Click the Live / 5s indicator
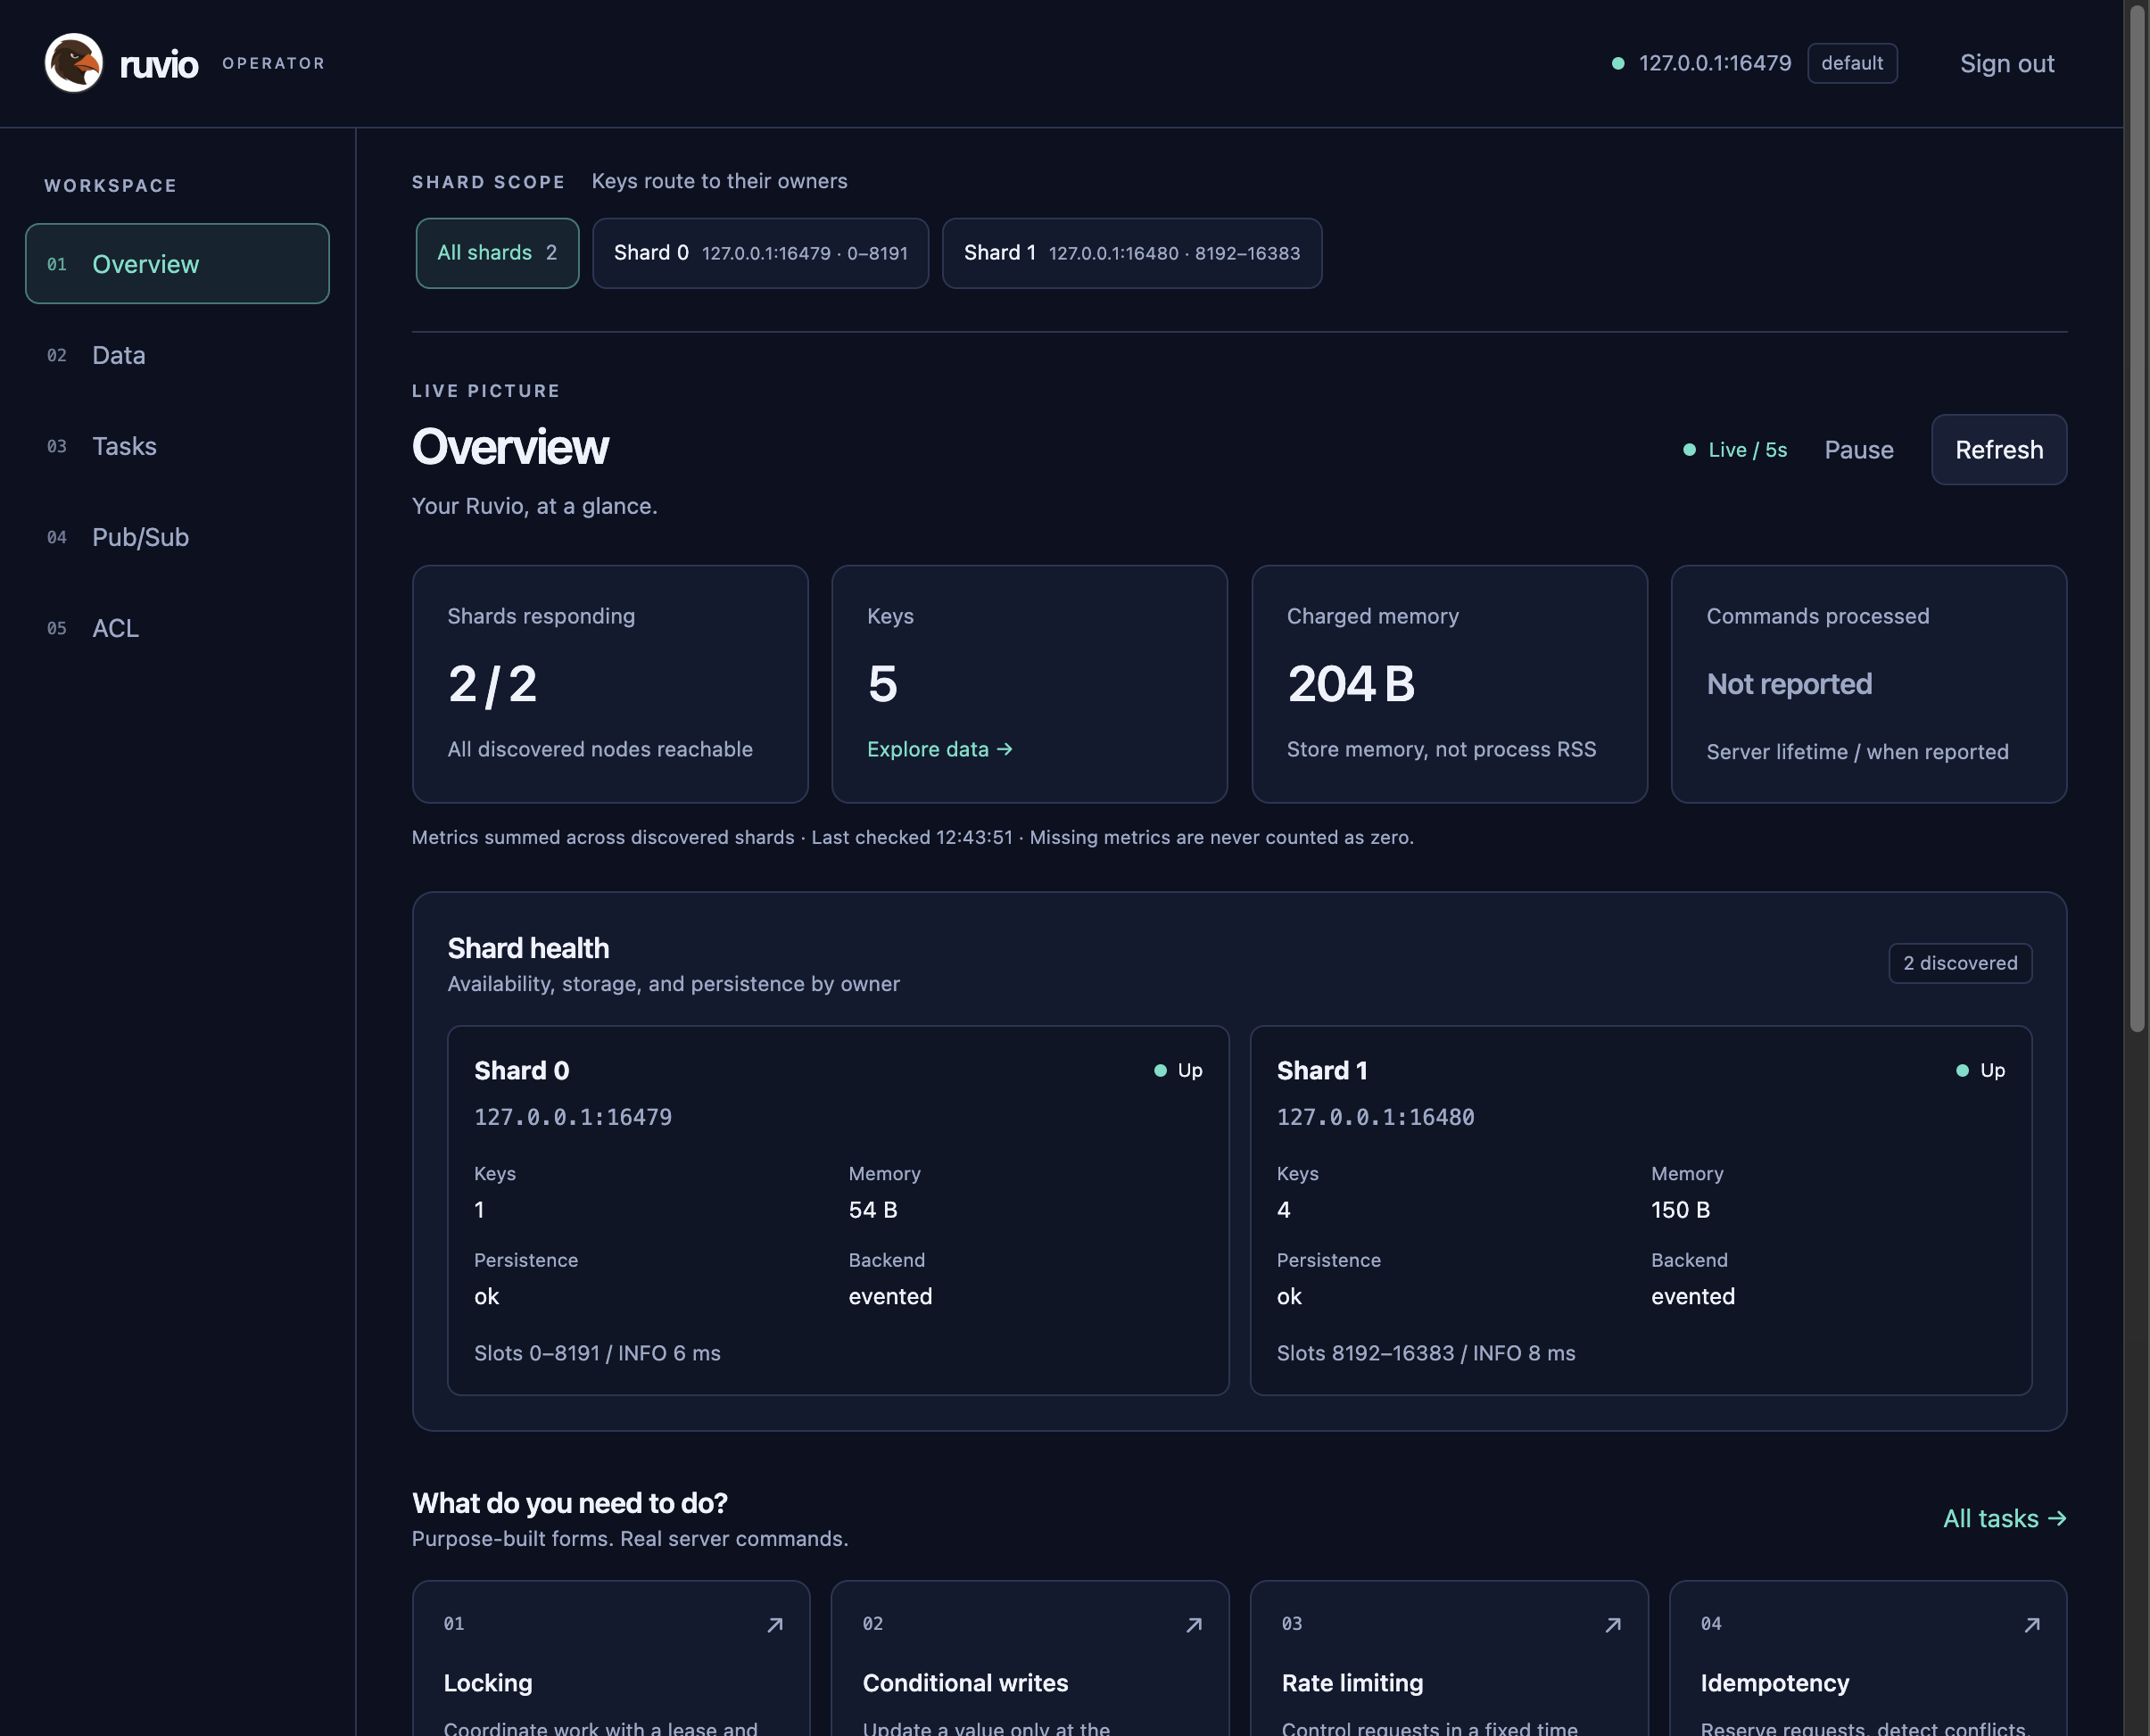This screenshot has width=2150, height=1736. [x=1736, y=450]
